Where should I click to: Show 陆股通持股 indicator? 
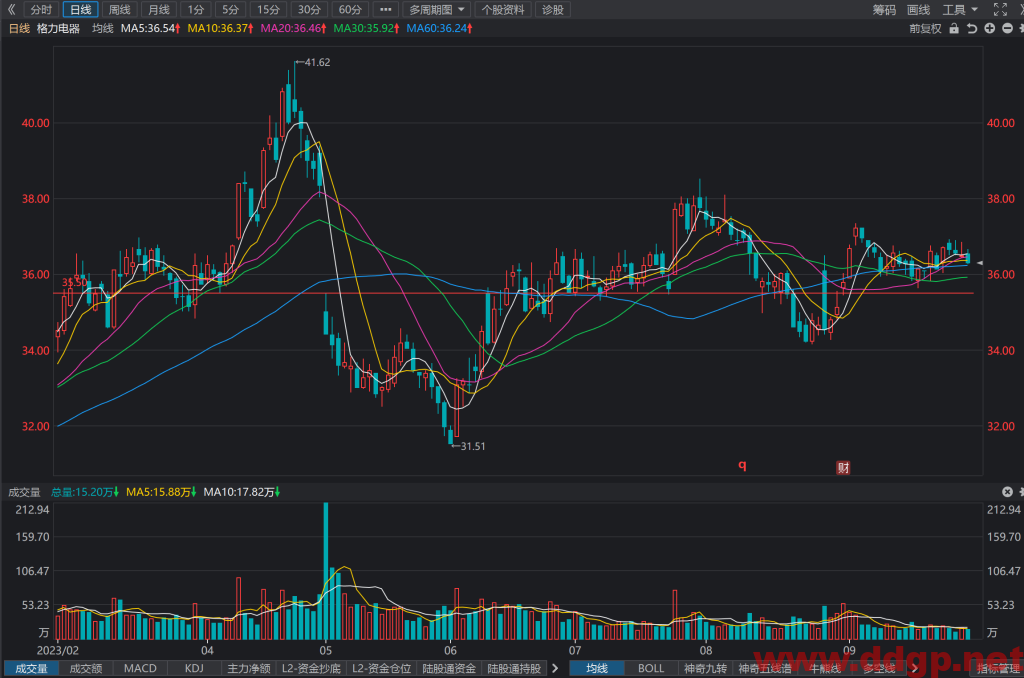coord(515,668)
